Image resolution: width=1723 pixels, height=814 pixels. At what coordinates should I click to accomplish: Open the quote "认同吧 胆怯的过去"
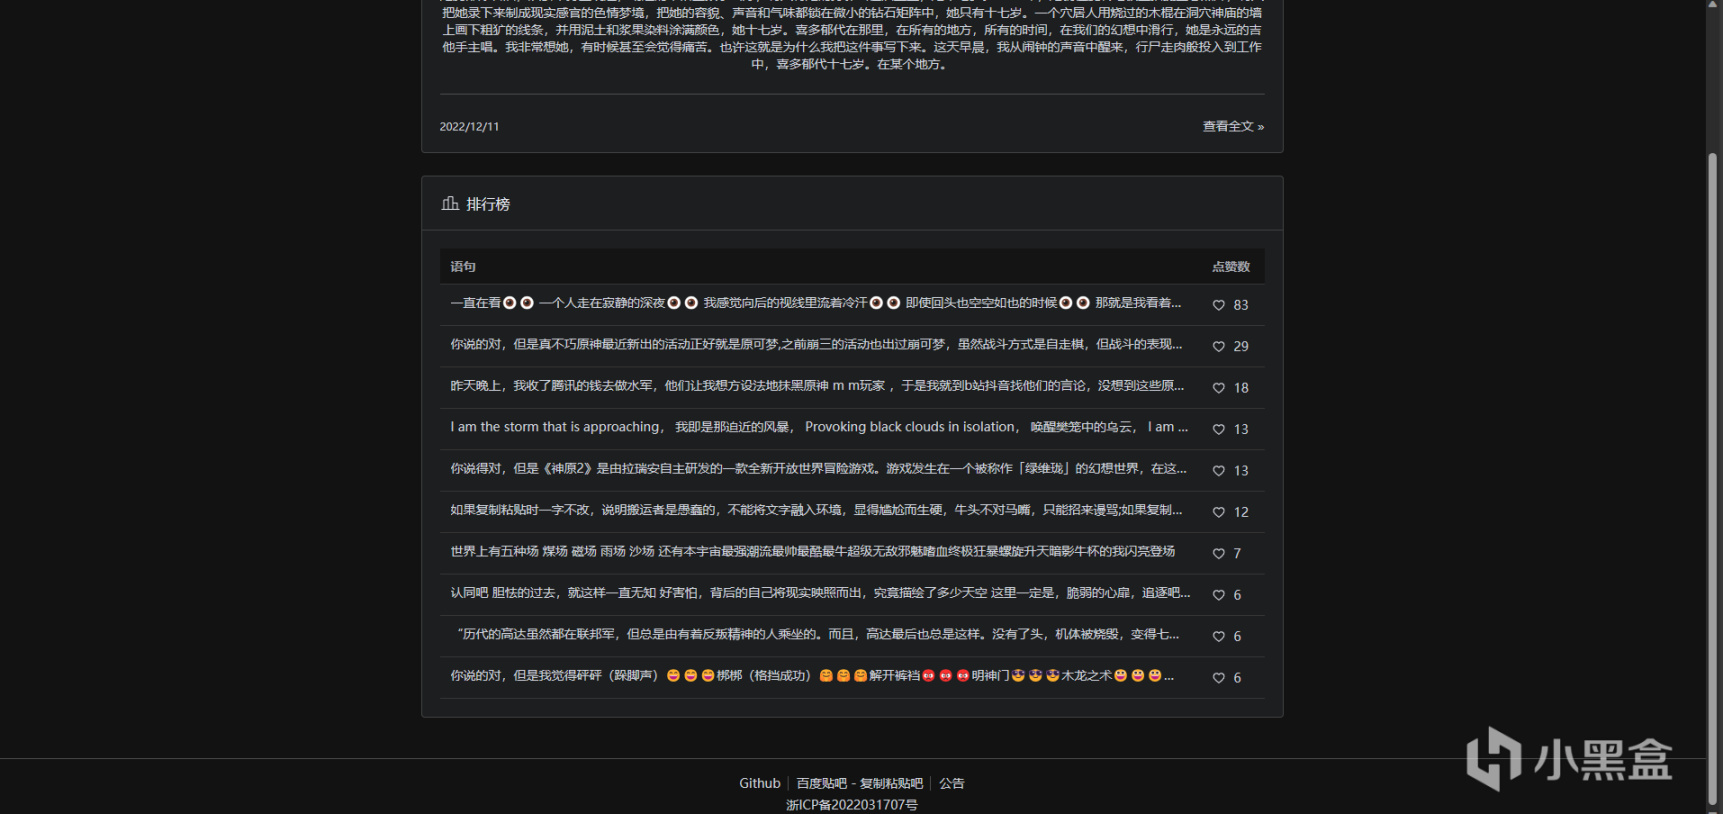point(820,593)
